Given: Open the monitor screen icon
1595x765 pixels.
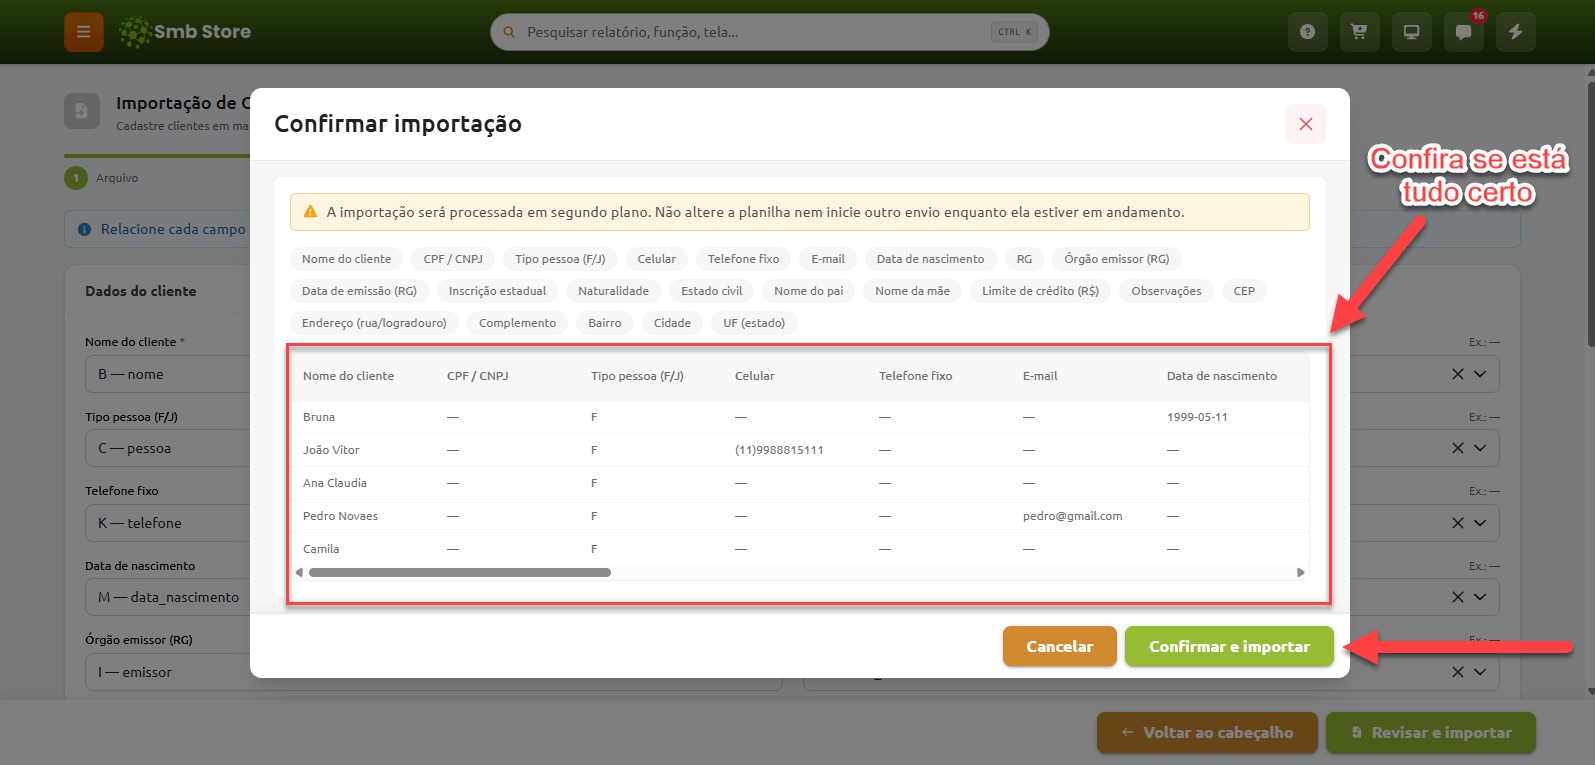Looking at the screenshot, I should coord(1411,32).
